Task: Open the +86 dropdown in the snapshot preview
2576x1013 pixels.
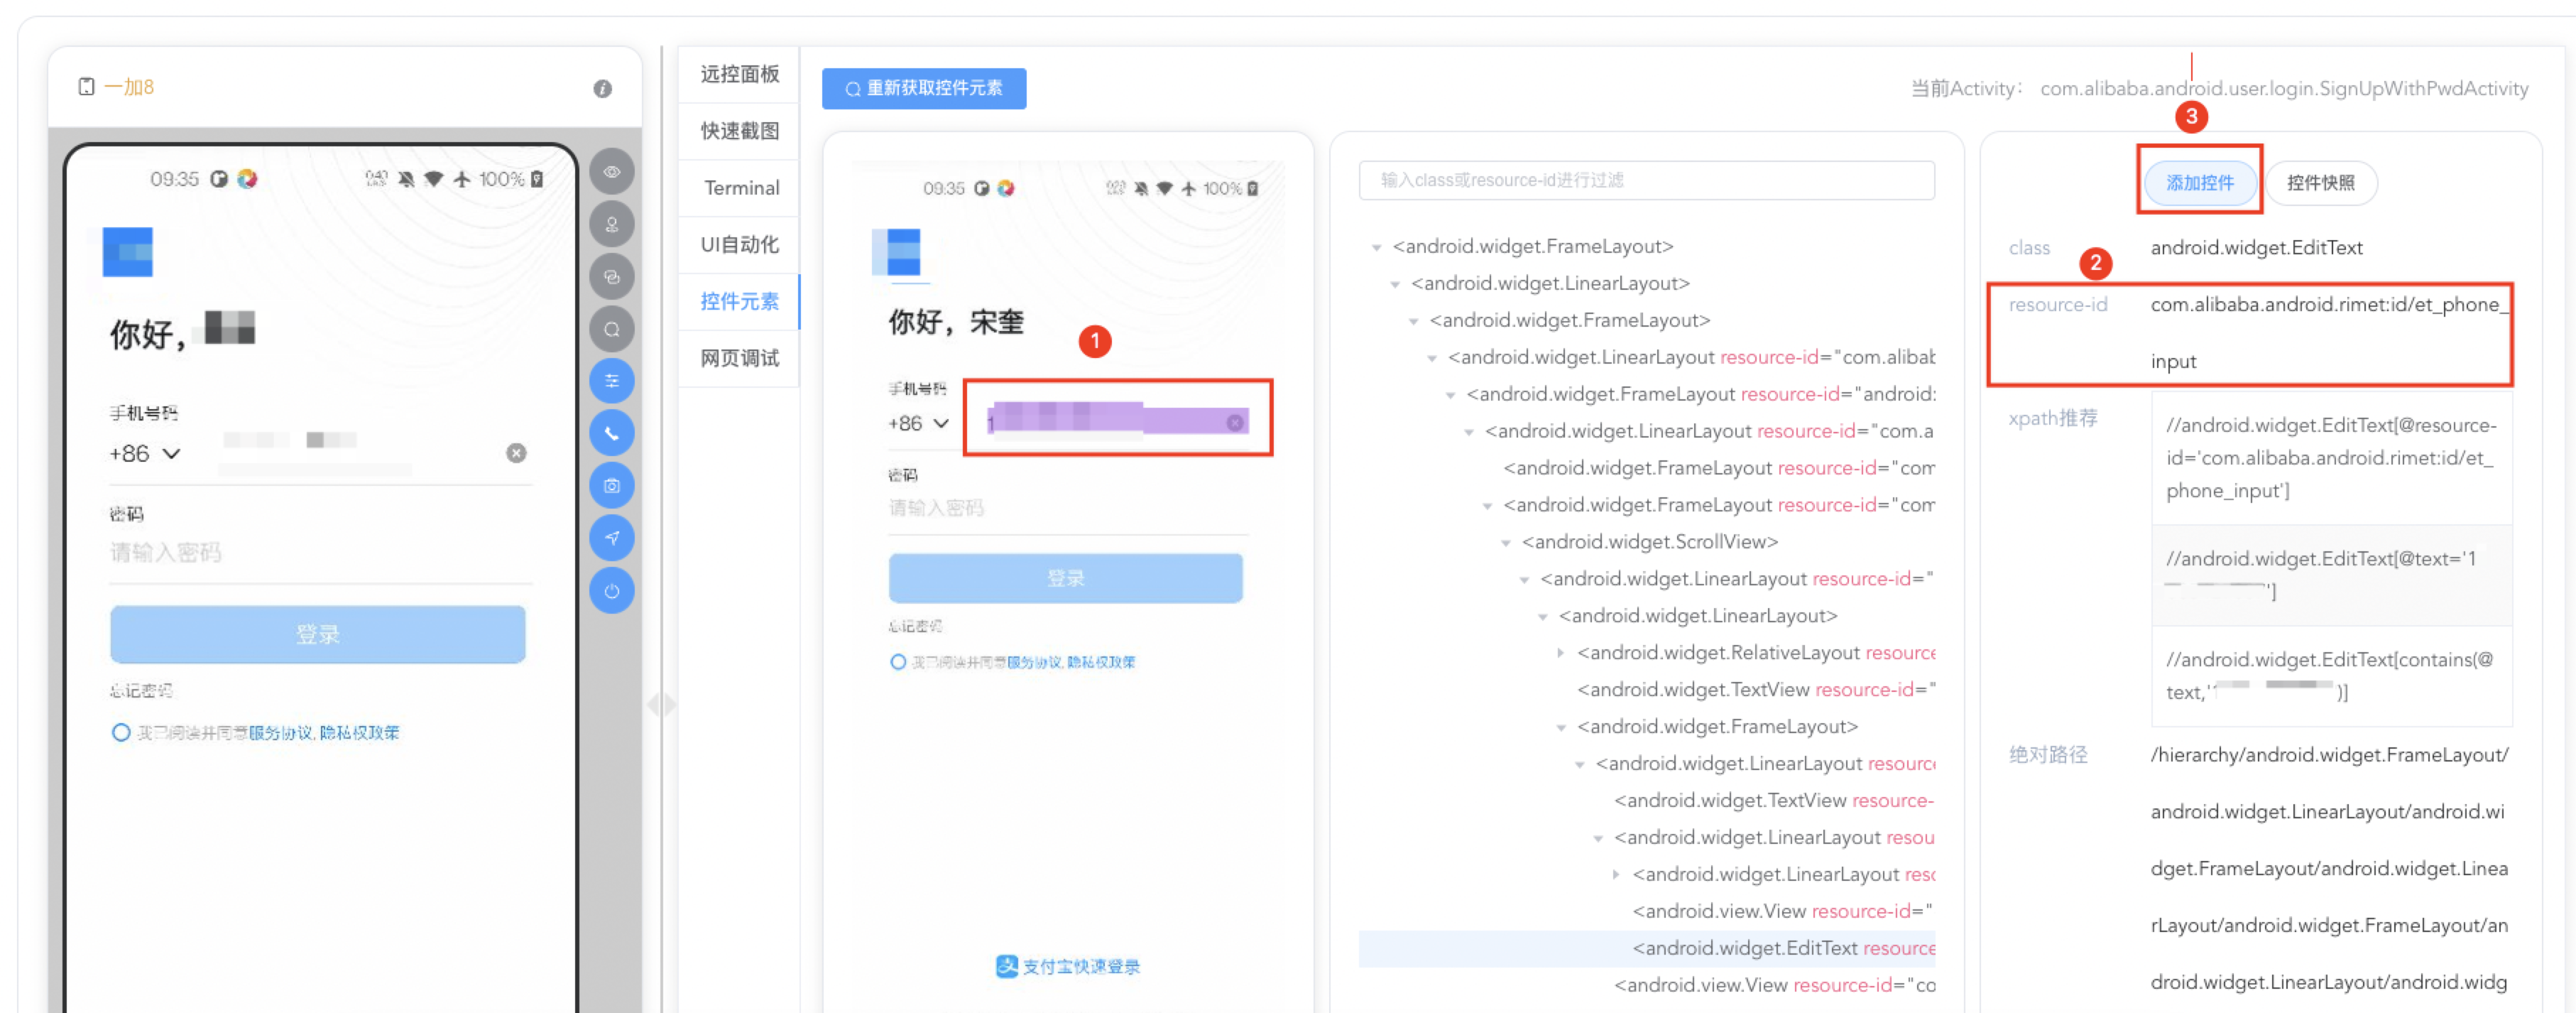Action: pos(918,424)
